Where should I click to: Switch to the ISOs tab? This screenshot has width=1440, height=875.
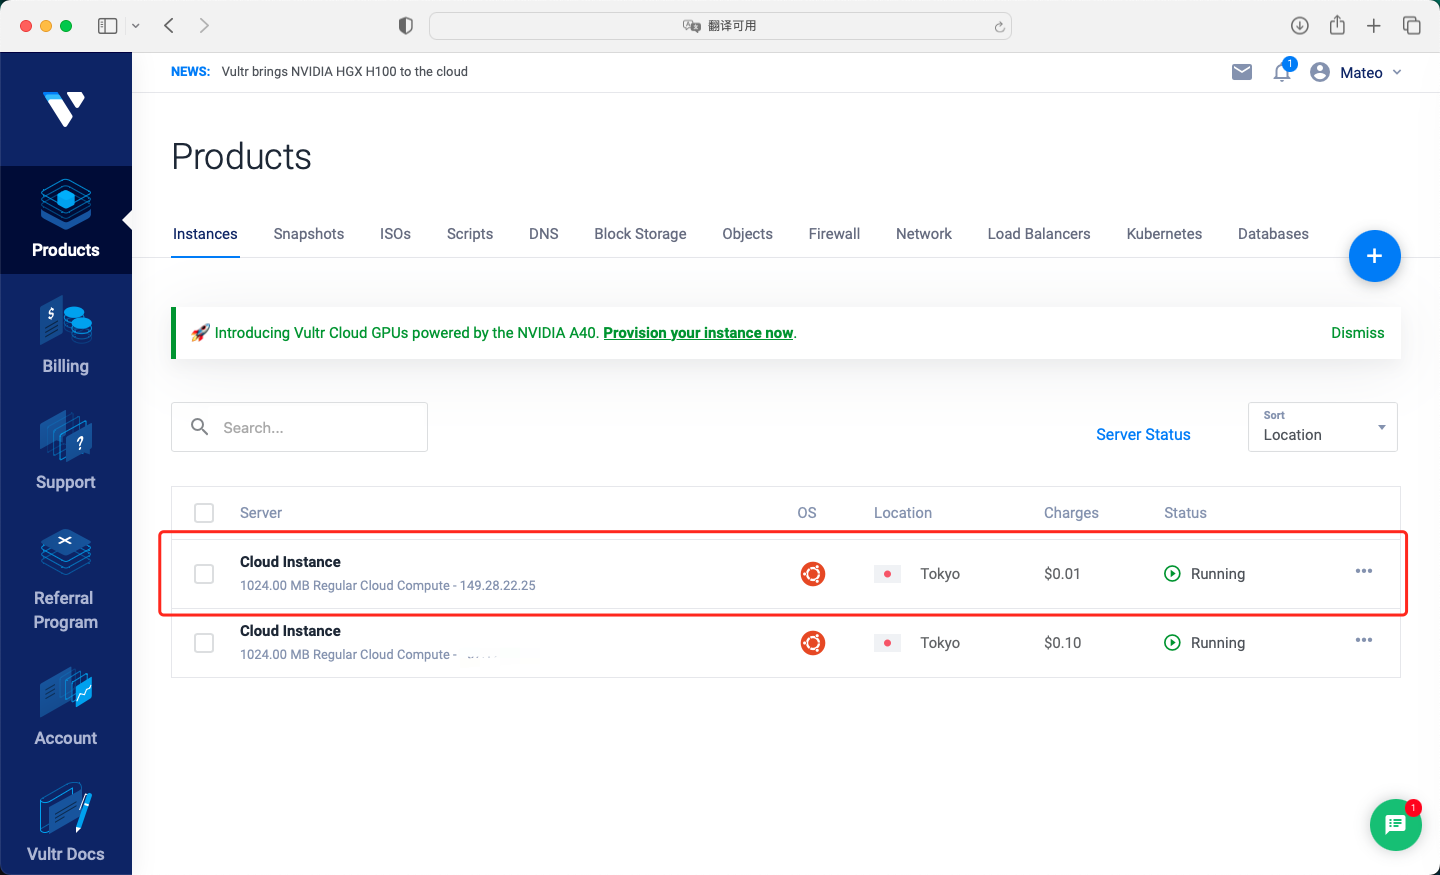point(395,234)
